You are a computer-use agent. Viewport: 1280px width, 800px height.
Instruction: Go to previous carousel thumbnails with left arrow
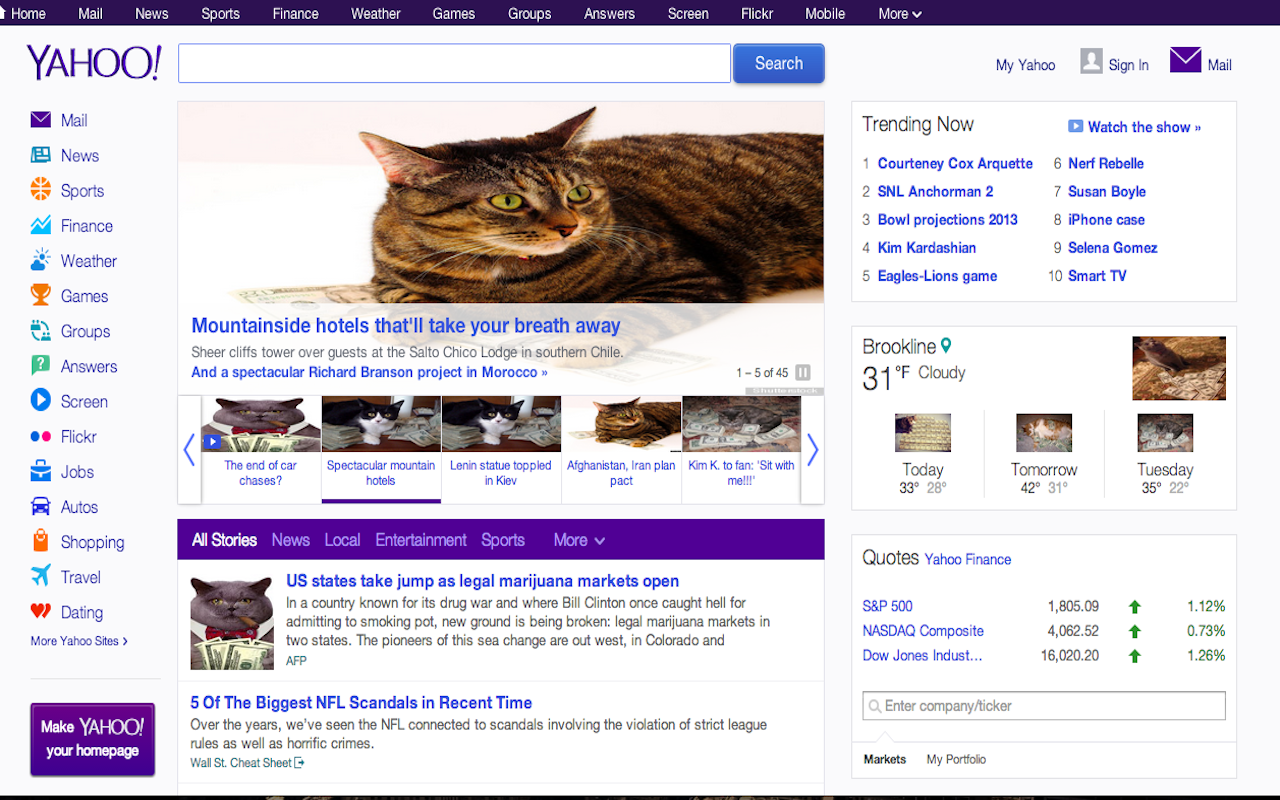tap(189, 450)
